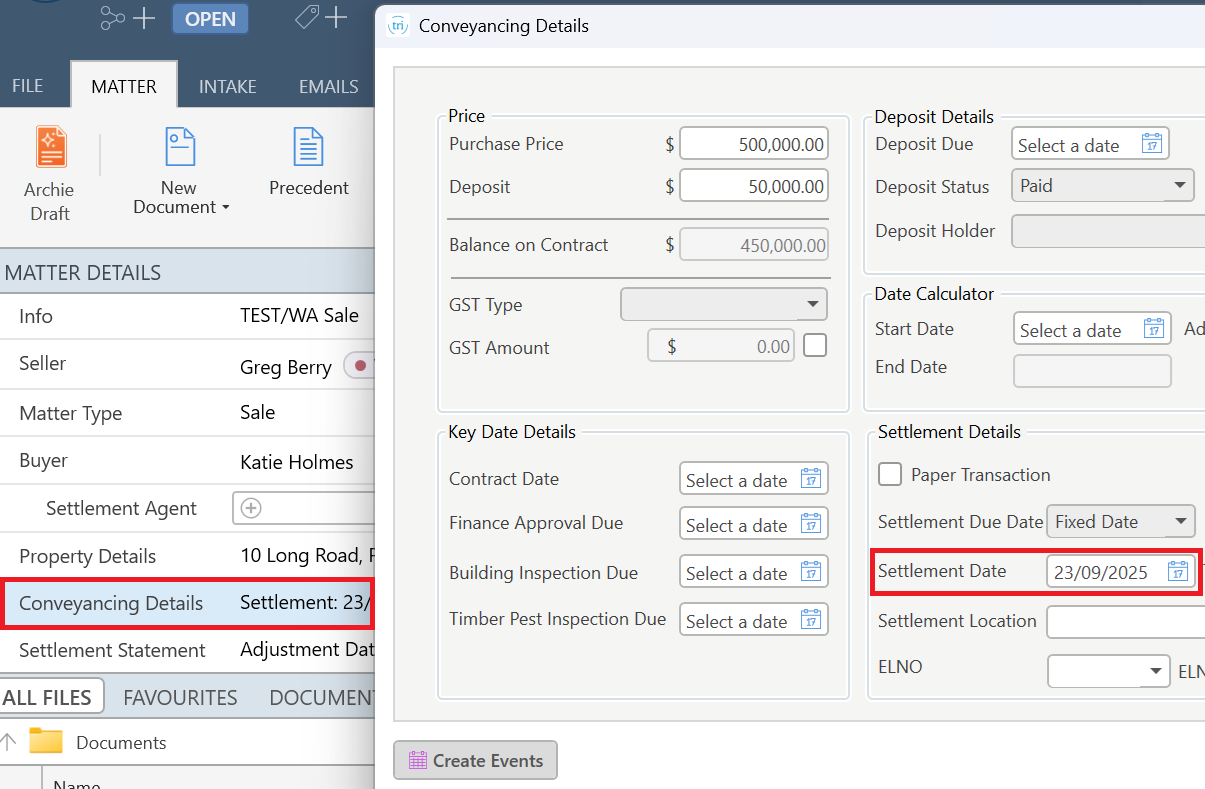Click the Create Events button
This screenshot has height=789, width=1205.
[475, 761]
